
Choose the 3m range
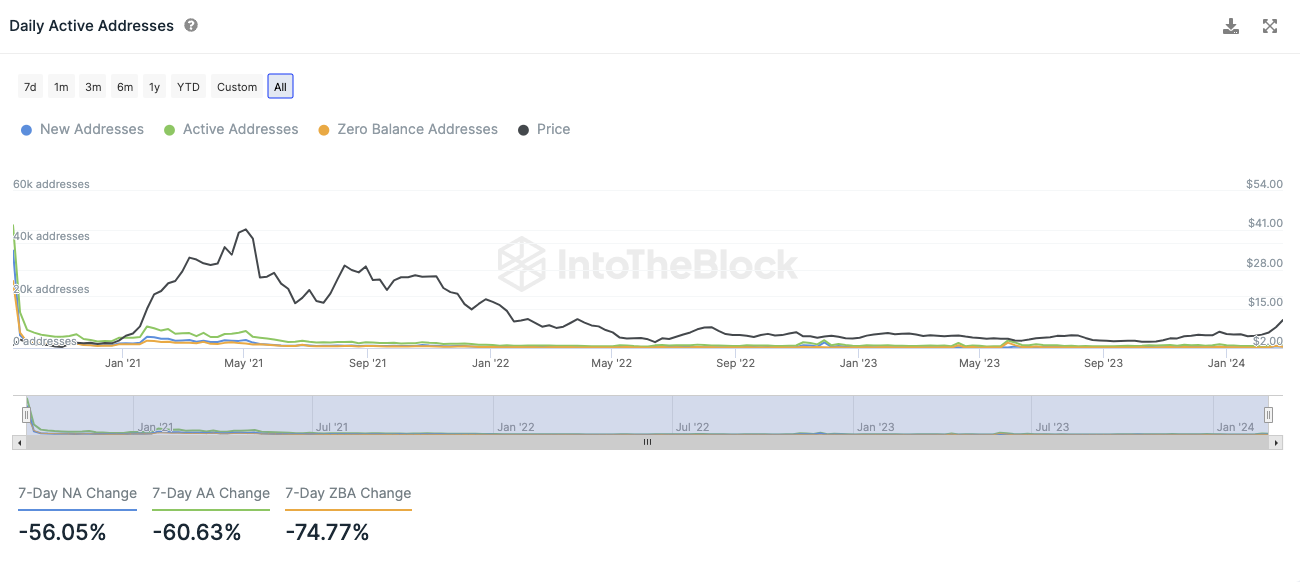click(x=93, y=87)
